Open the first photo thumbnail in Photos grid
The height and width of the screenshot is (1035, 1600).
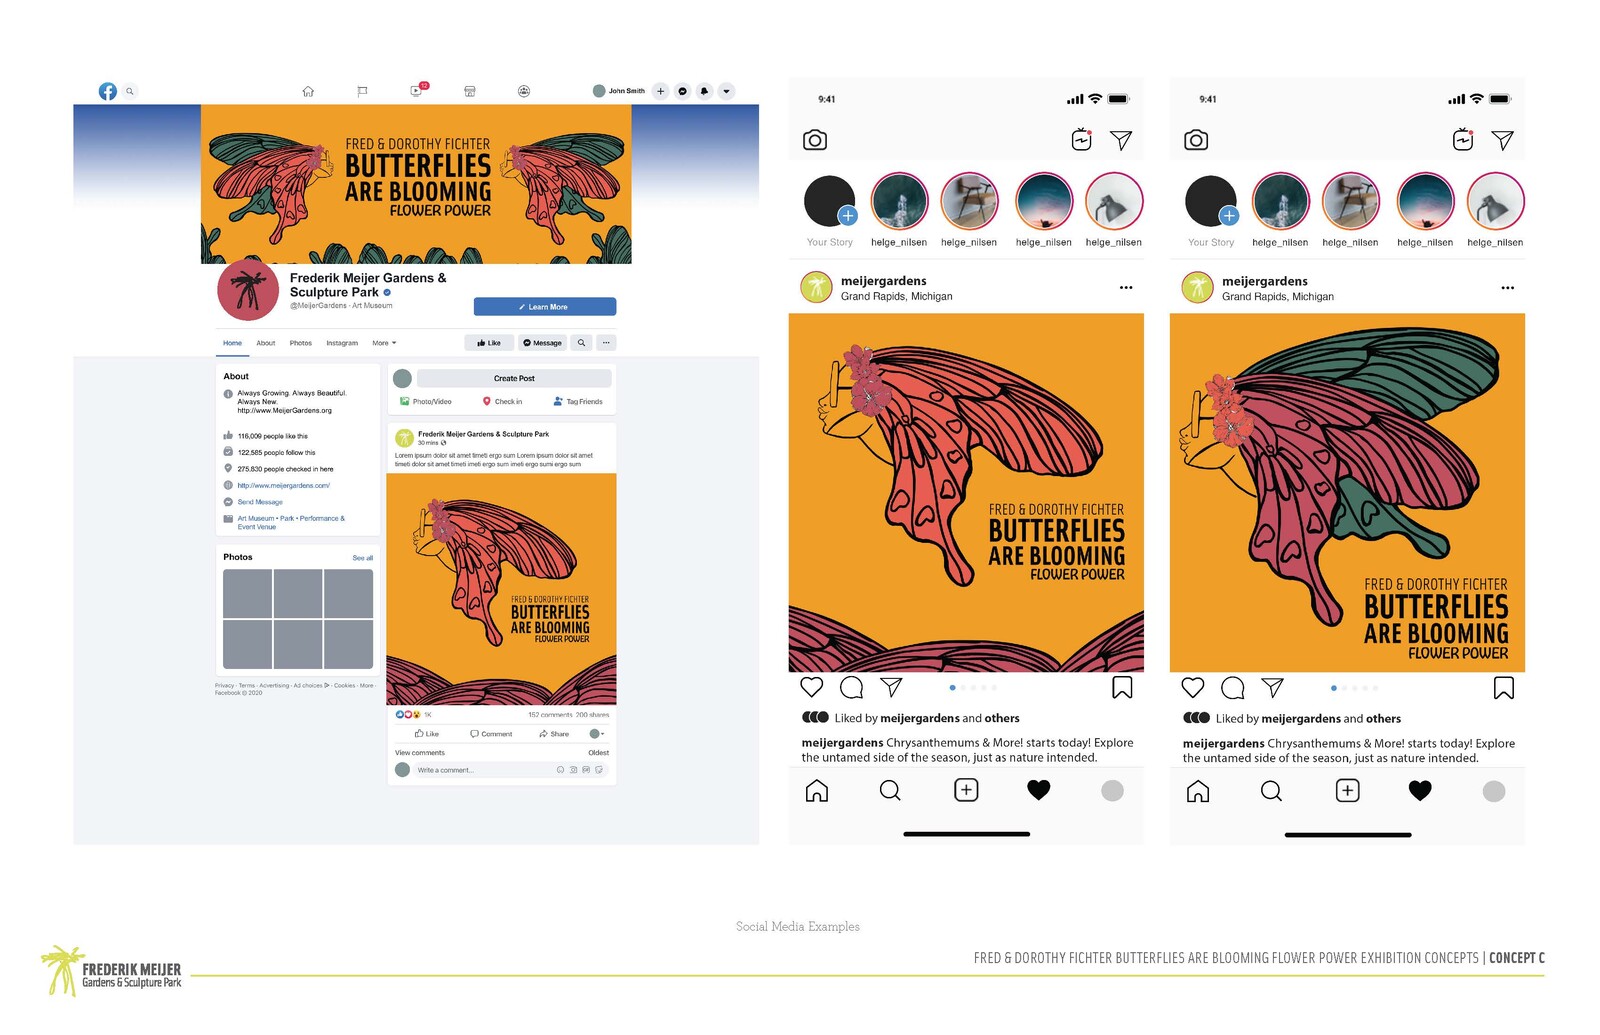(x=247, y=594)
